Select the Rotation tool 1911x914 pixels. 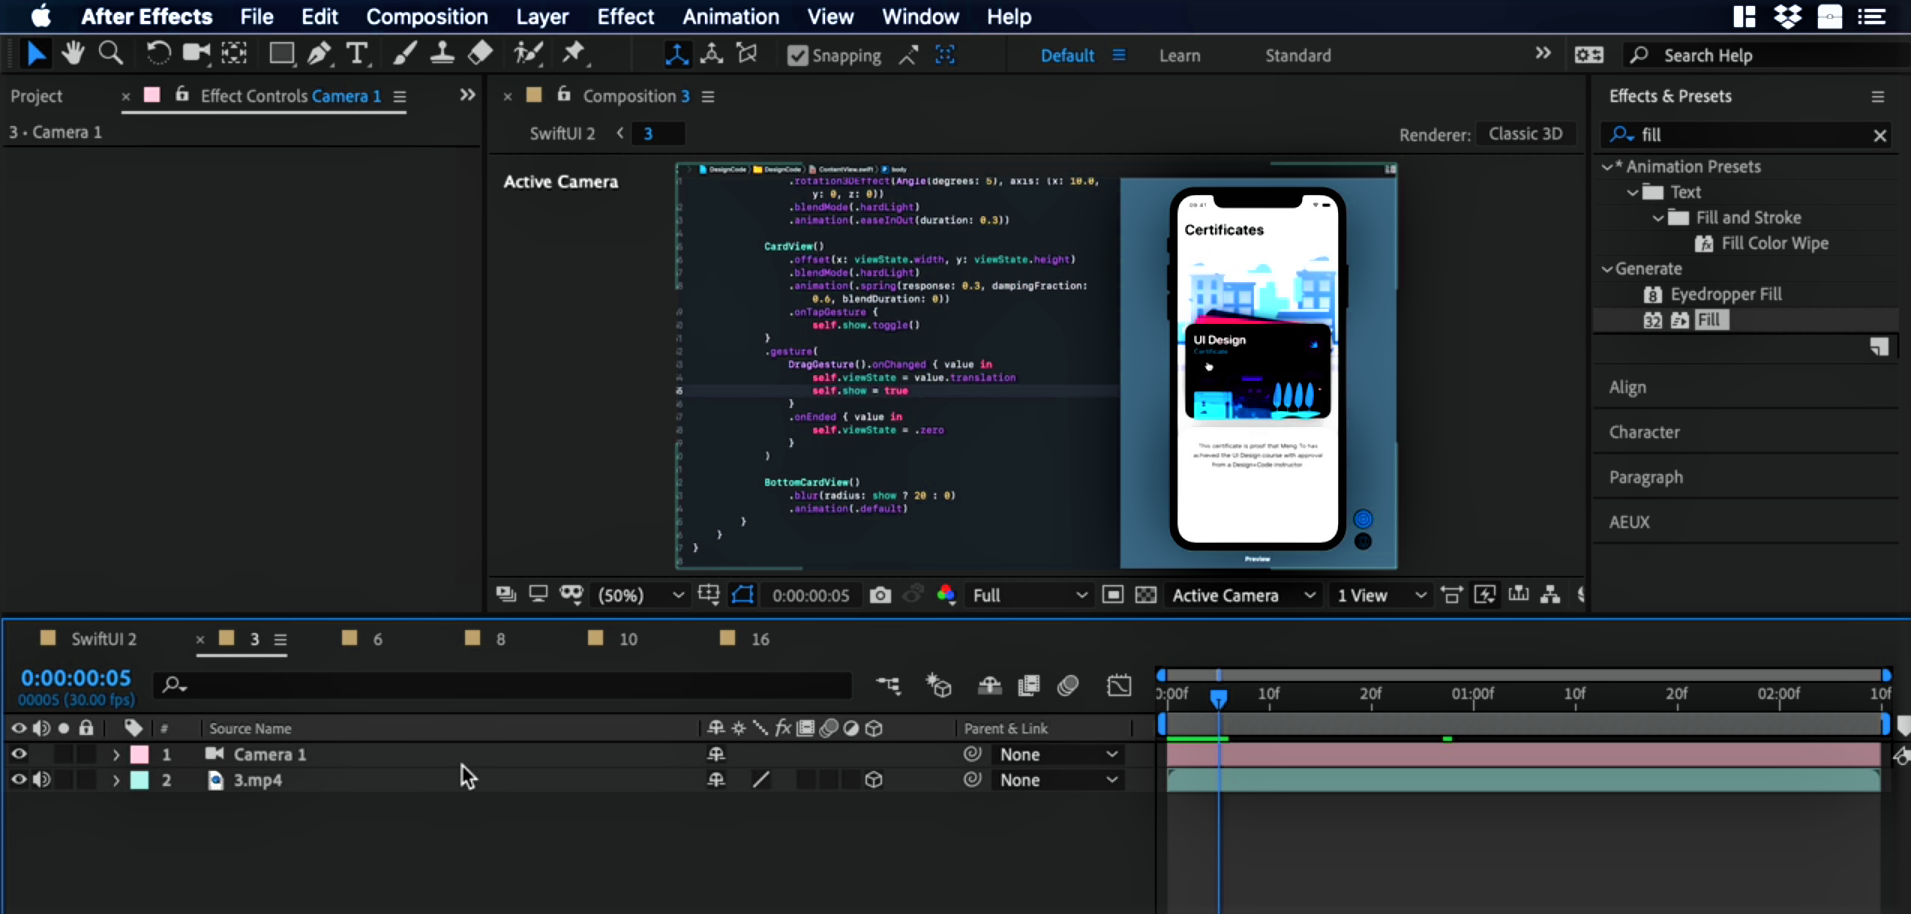point(158,53)
